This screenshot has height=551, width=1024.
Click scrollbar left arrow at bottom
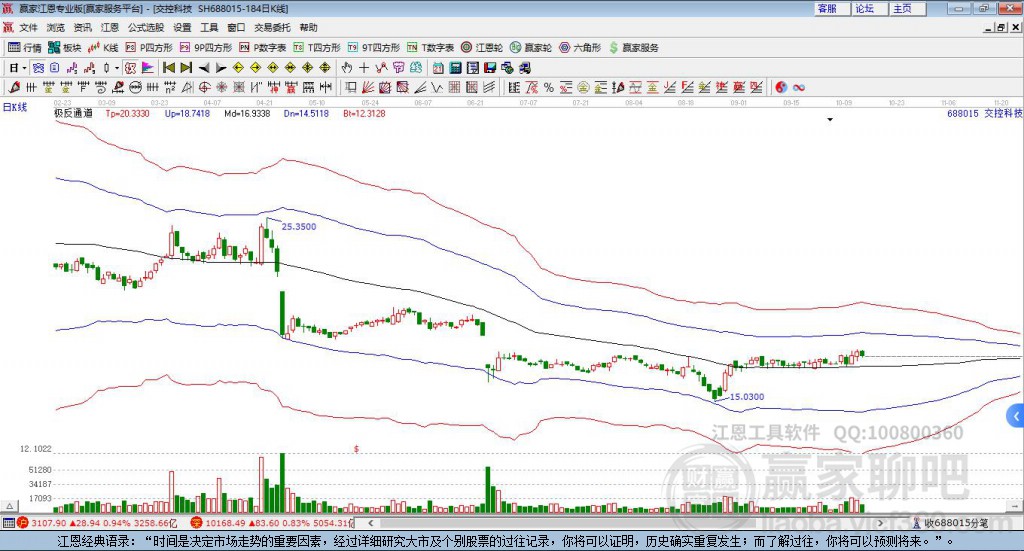(x=371, y=523)
